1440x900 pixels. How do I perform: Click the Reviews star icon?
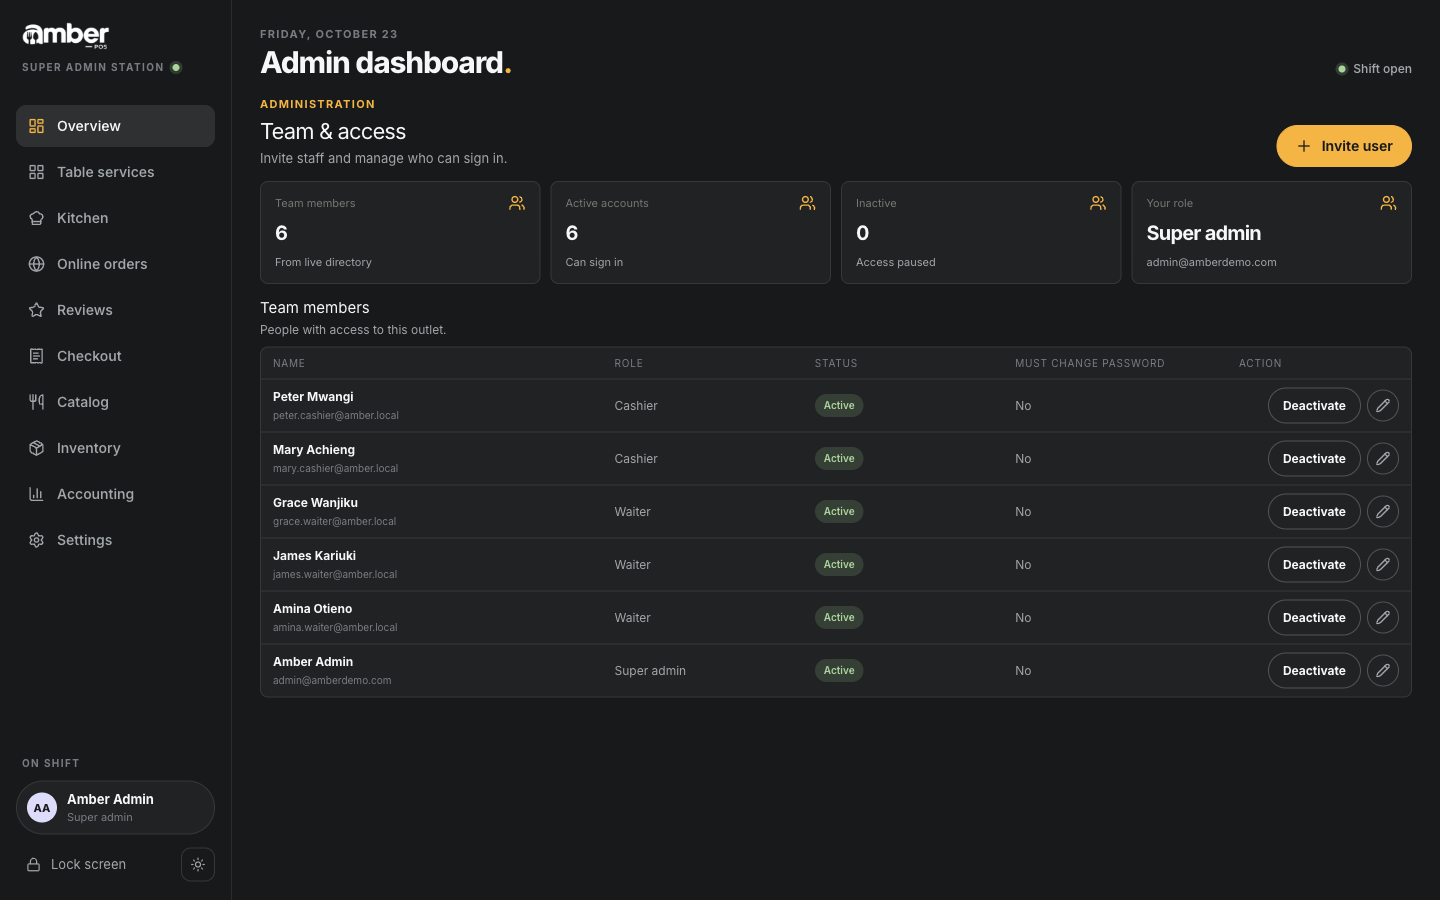[x=36, y=310]
